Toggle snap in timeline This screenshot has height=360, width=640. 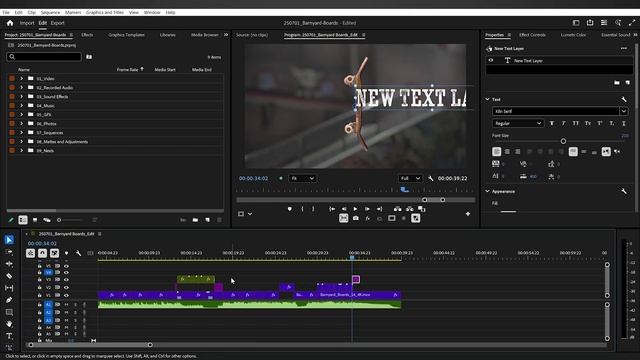(x=42, y=253)
